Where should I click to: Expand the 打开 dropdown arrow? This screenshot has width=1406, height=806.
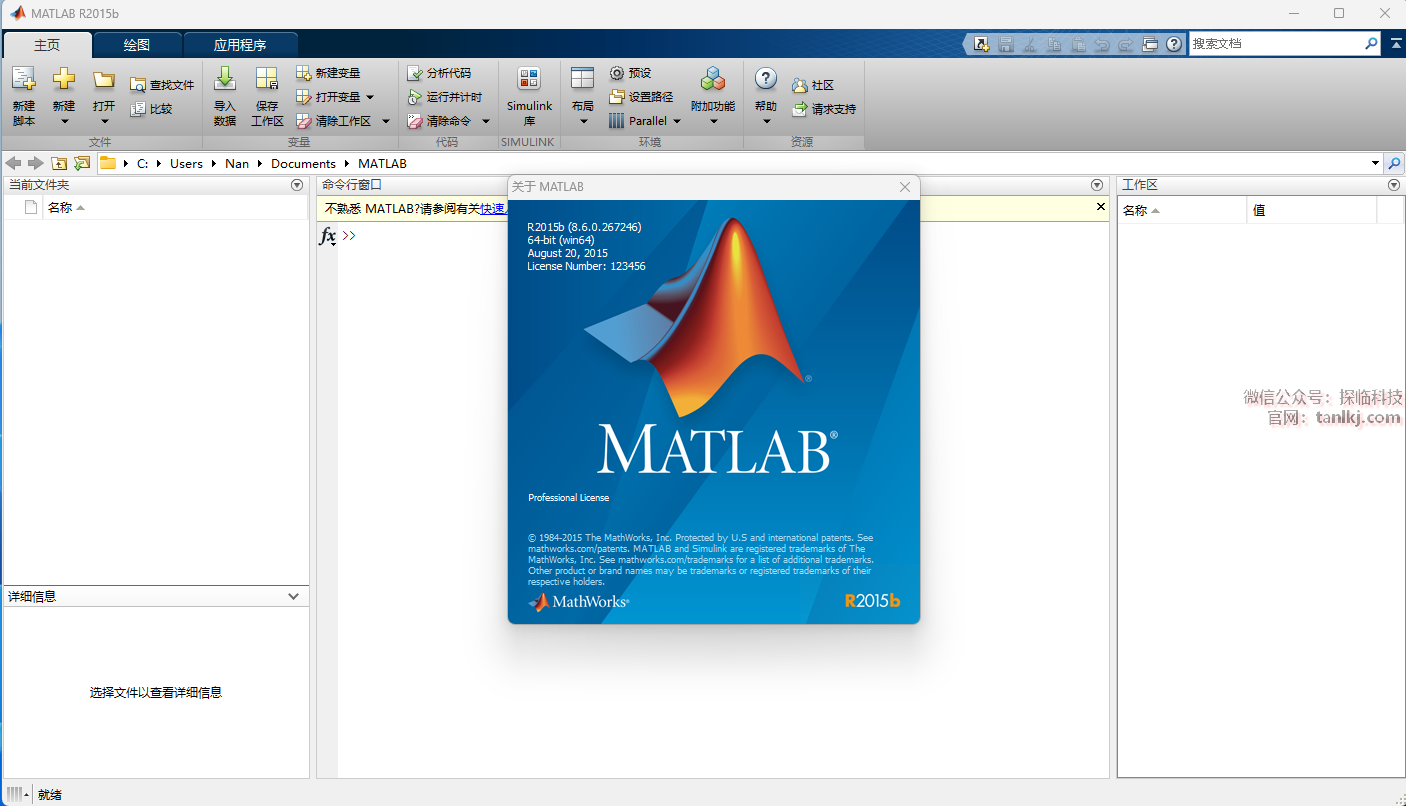pyautogui.click(x=104, y=122)
